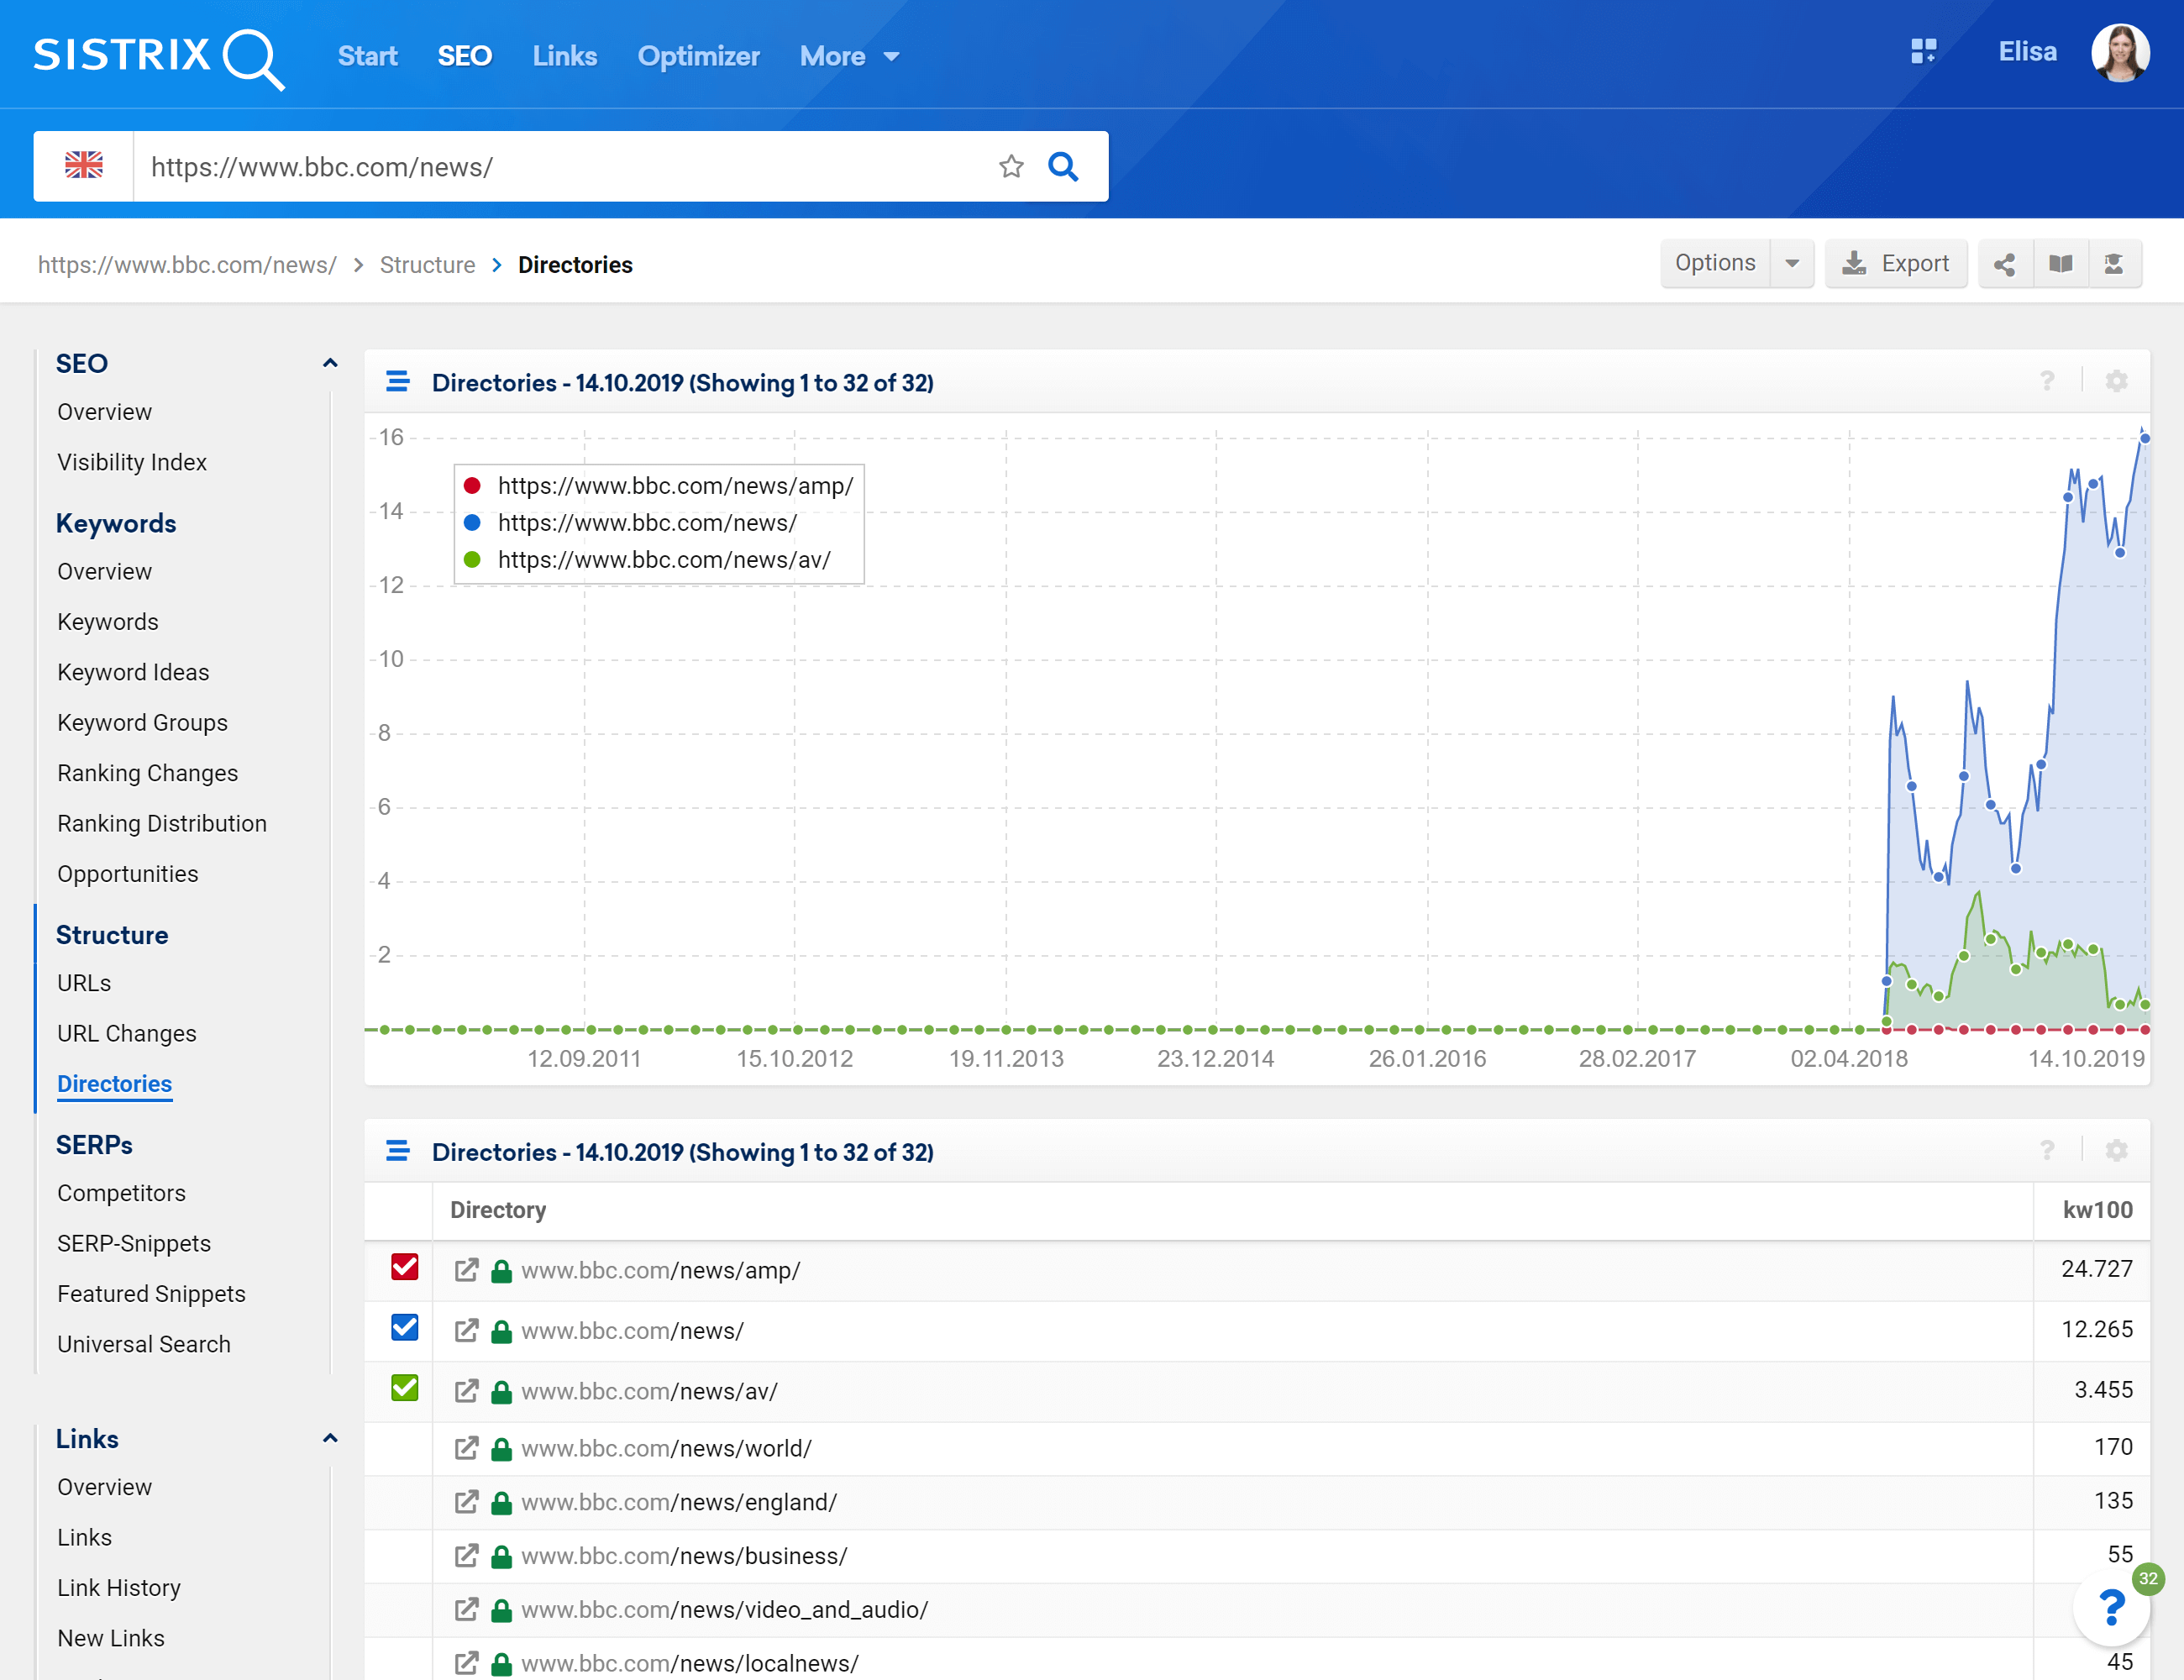The image size is (2184, 1680).
Task: Open Competitors in sidebar
Action: pyautogui.click(x=121, y=1193)
